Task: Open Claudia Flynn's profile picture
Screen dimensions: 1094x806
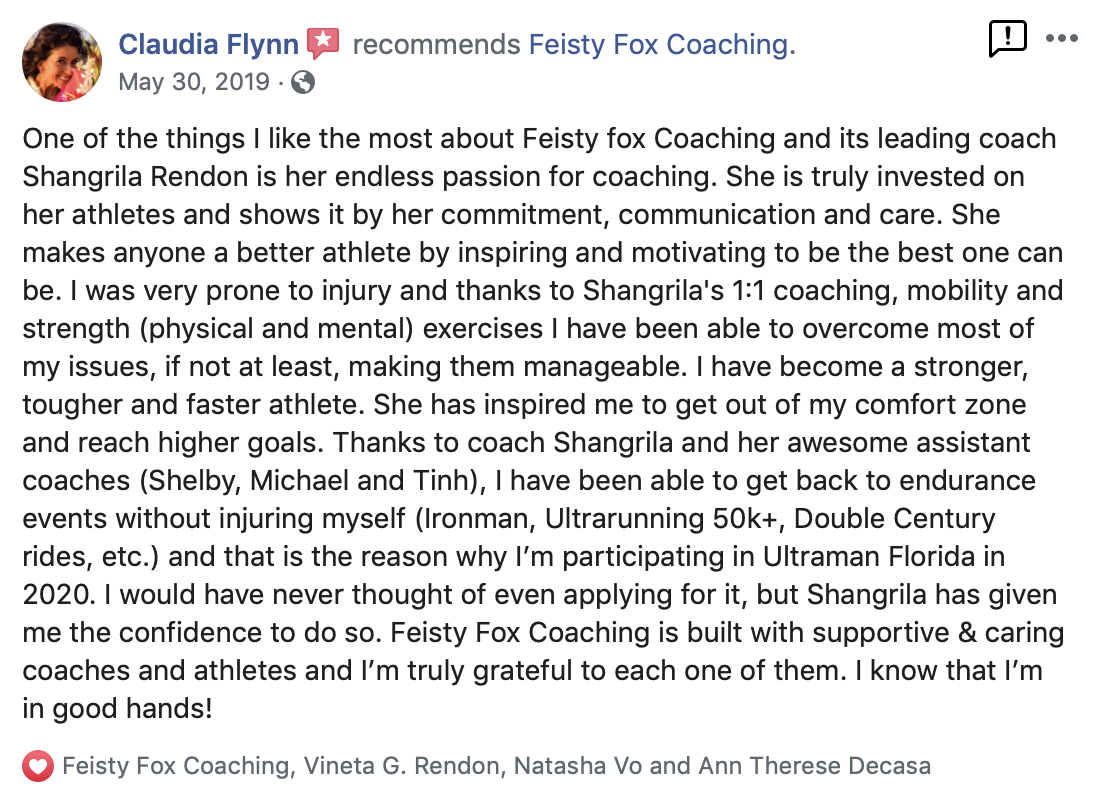Action: (61, 62)
